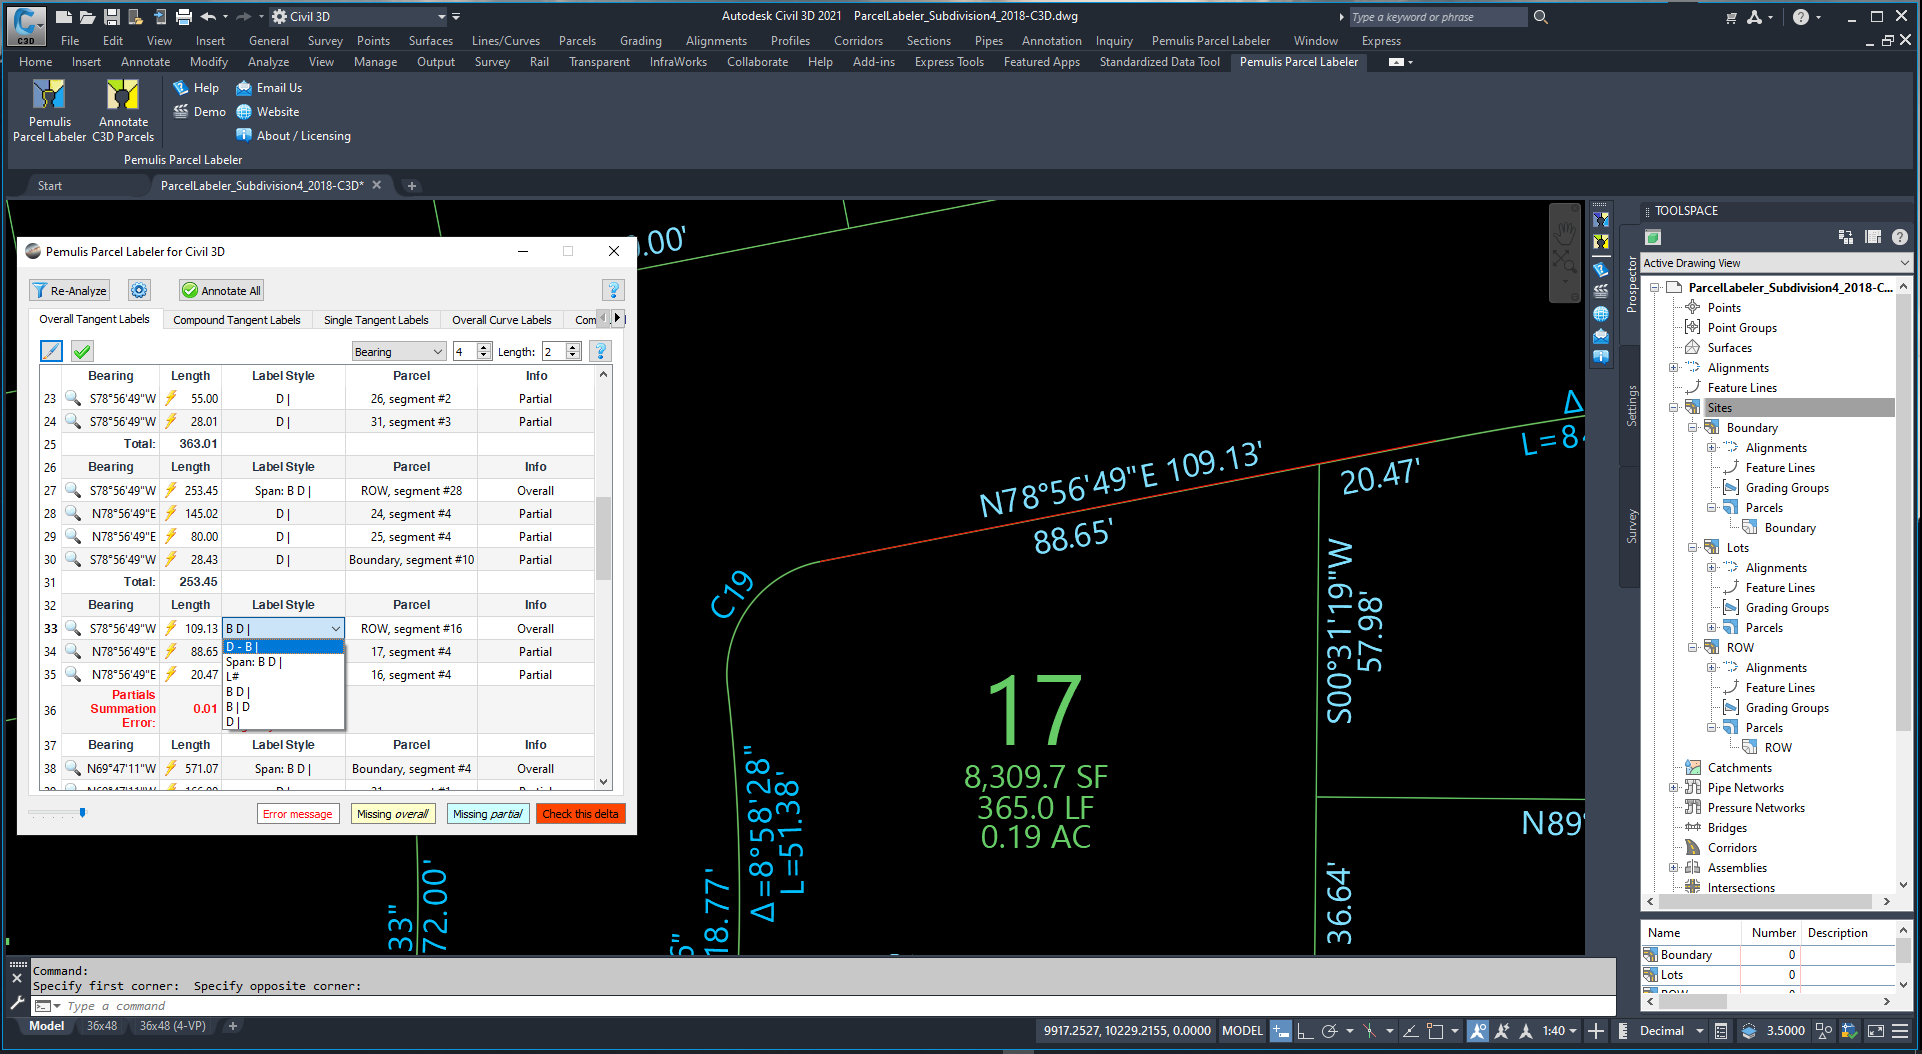Switch to the Compound Tangent Labels tab

click(x=236, y=320)
